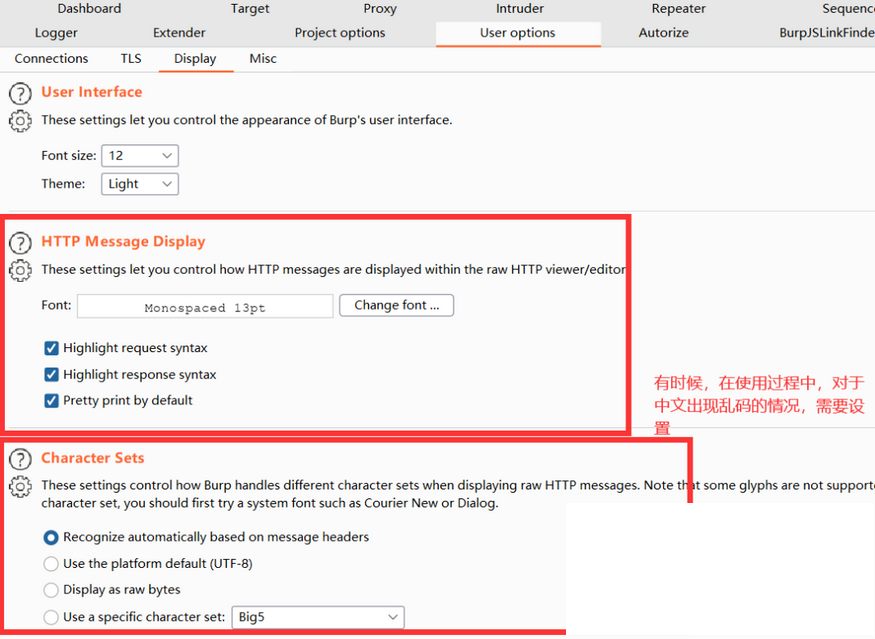Click the Theme label
875x639 pixels.
63,184
